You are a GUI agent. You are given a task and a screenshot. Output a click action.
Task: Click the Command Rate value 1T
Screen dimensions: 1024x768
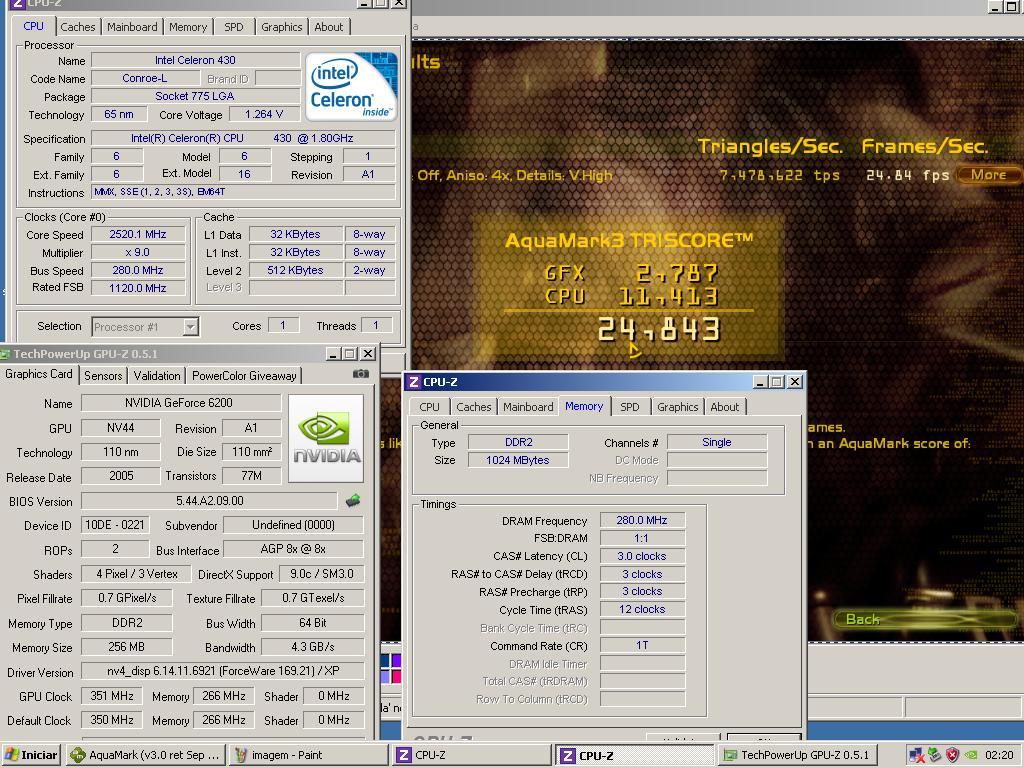coord(642,645)
